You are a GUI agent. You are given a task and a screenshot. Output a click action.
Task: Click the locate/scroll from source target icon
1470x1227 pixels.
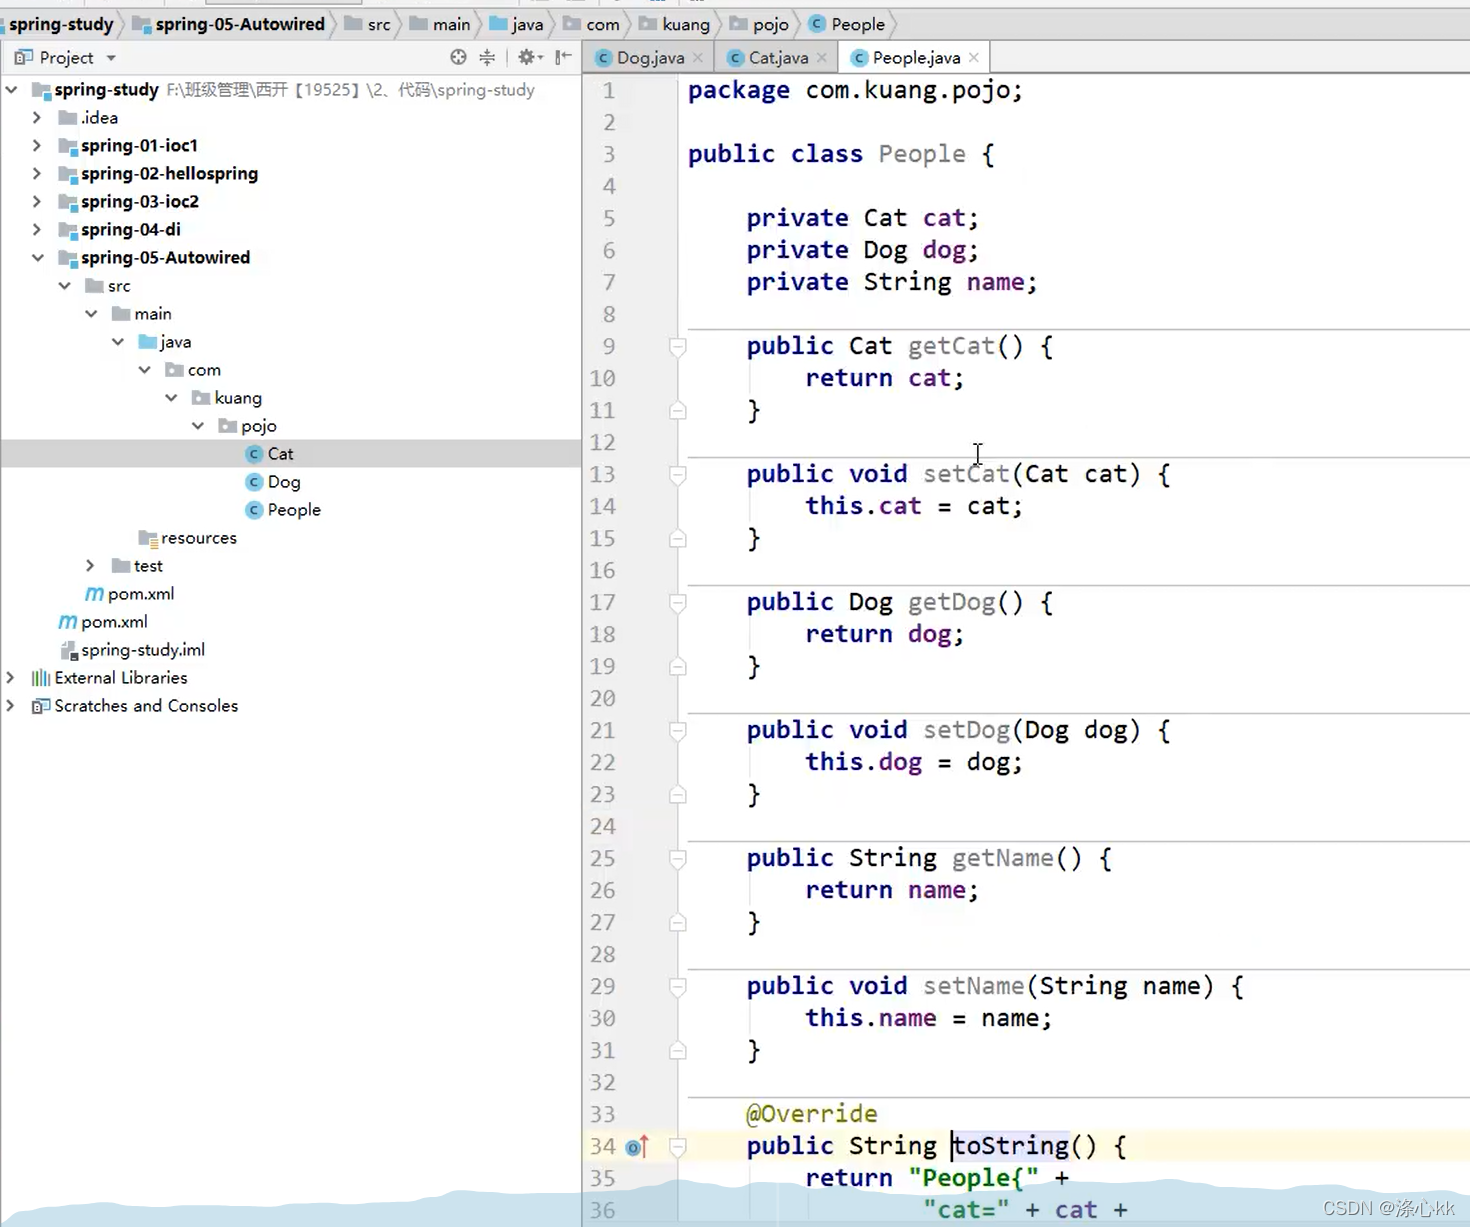[x=458, y=57]
